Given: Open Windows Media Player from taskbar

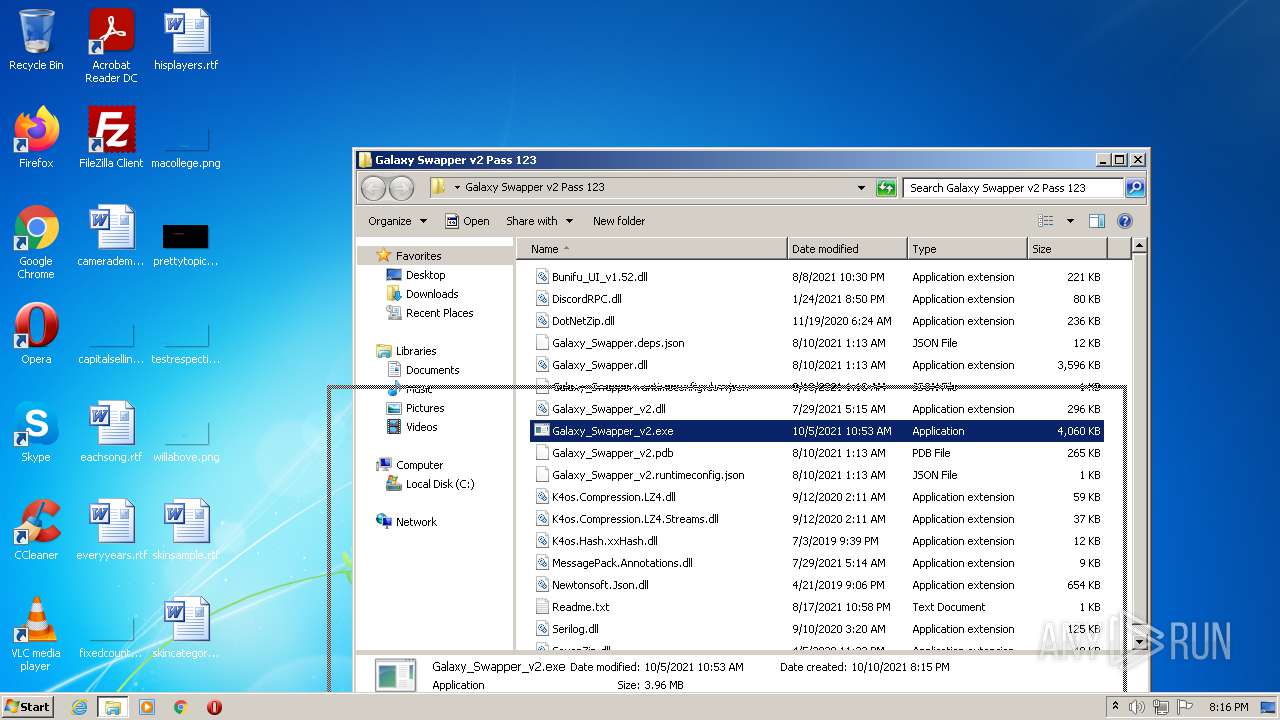Looking at the screenshot, I should click(x=147, y=707).
